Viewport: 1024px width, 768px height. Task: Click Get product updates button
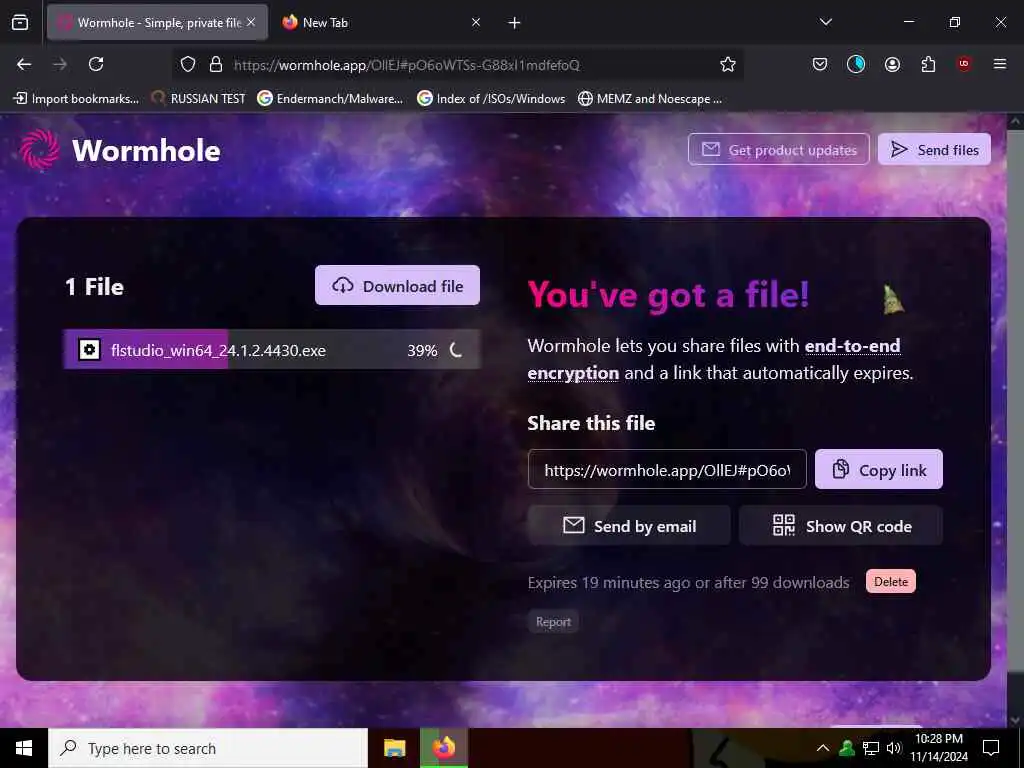(x=778, y=150)
